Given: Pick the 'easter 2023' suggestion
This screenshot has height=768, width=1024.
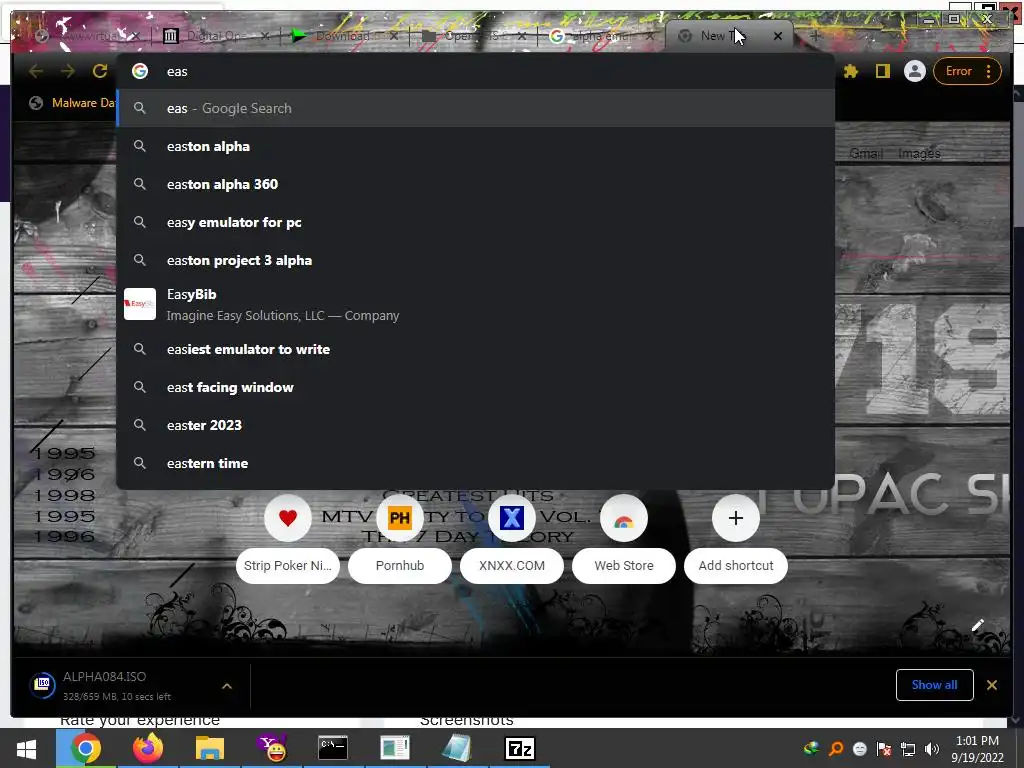Looking at the screenshot, I should [x=475, y=425].
